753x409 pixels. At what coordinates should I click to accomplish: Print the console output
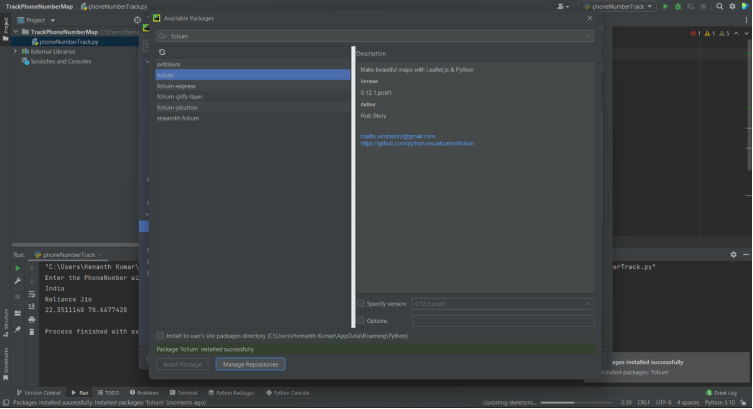coord(32,320)
